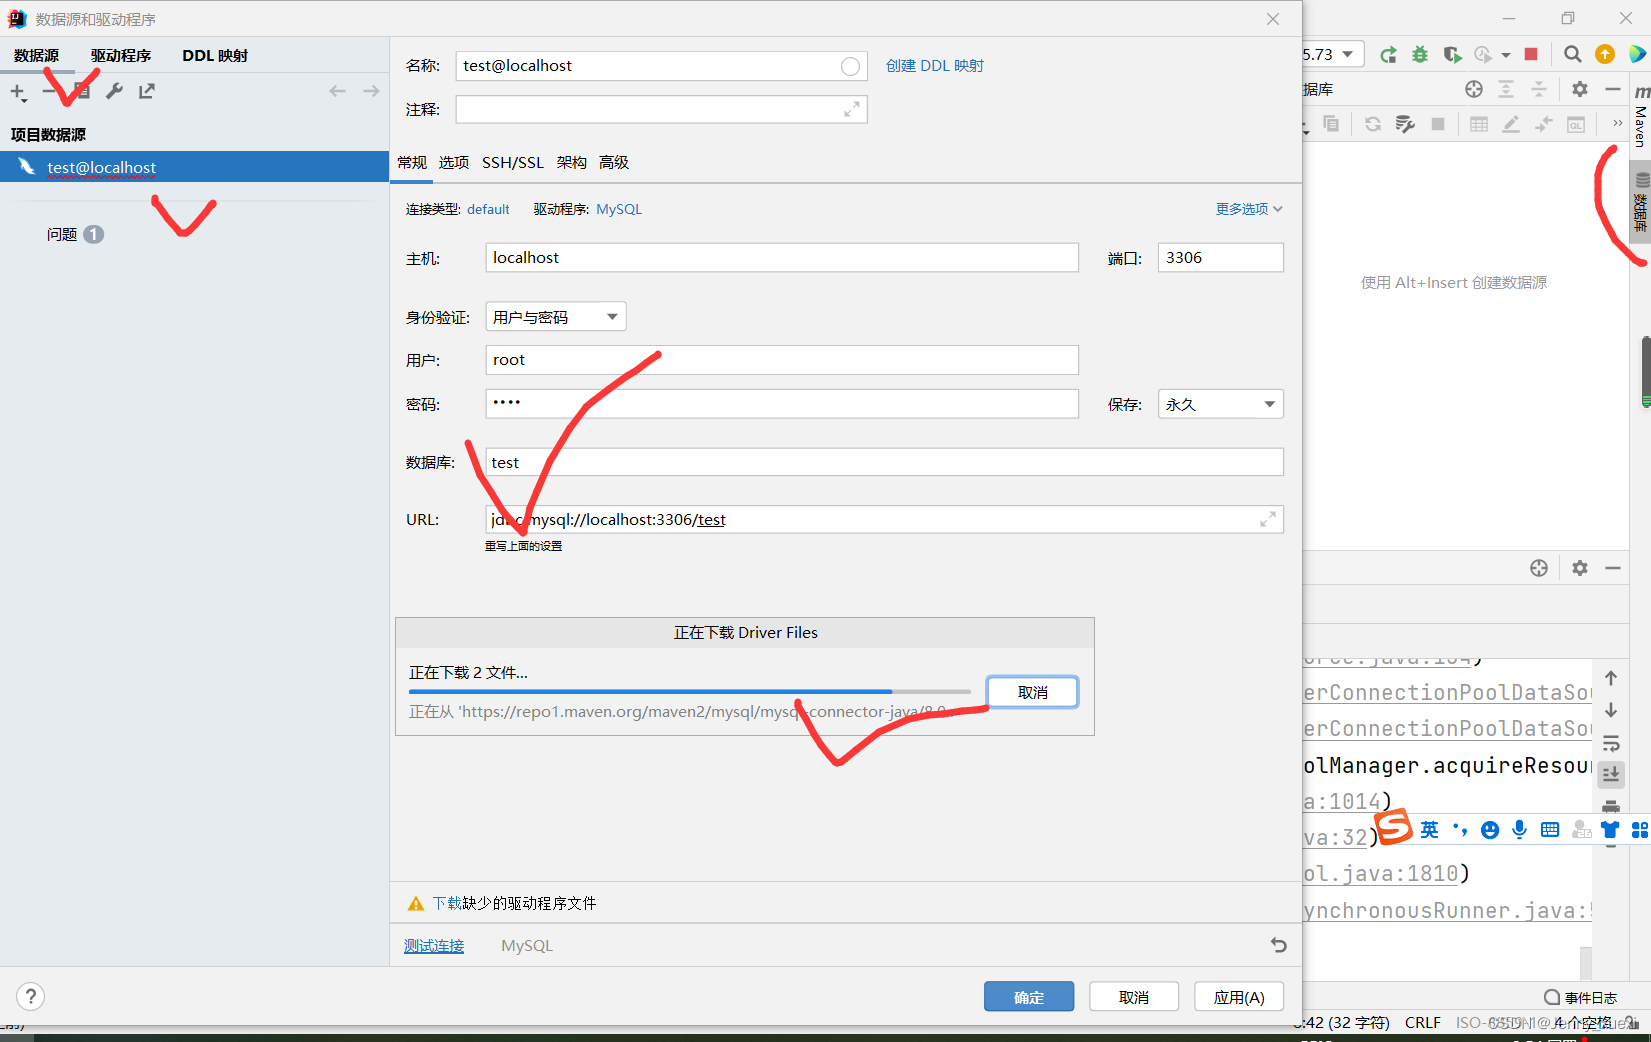This screenshot has width=1651, height=1042.
Task: Select the 选项 tab
Action: coord(454,162)
